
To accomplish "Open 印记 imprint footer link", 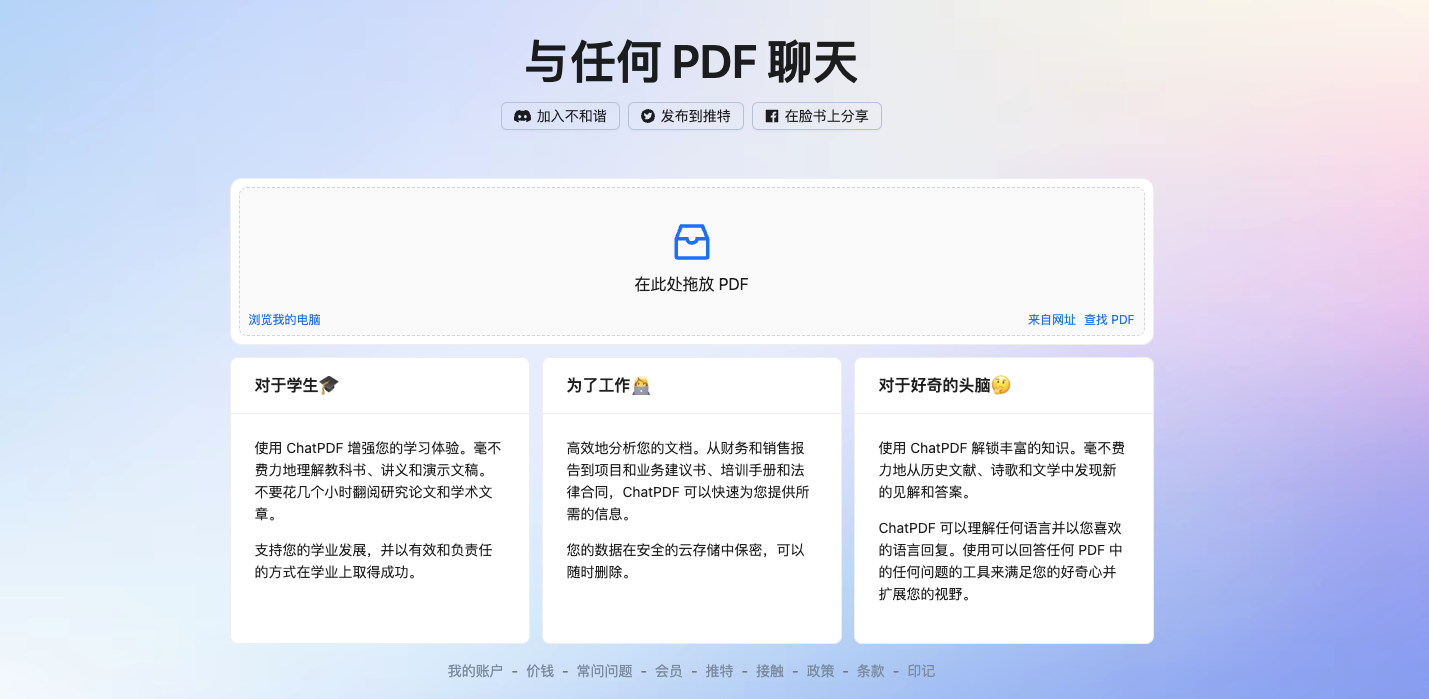I will tap(922, 671).
